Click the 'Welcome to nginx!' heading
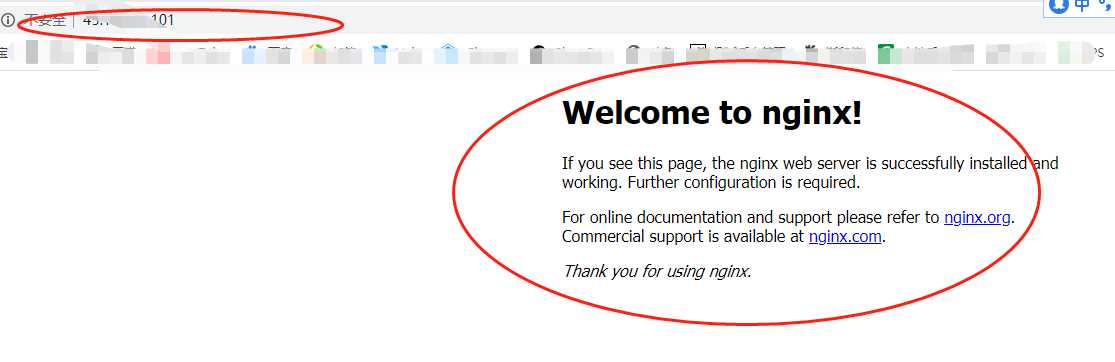Image resolution: width=1115 pixels, height=362 pixels. [x=712, y=112]
